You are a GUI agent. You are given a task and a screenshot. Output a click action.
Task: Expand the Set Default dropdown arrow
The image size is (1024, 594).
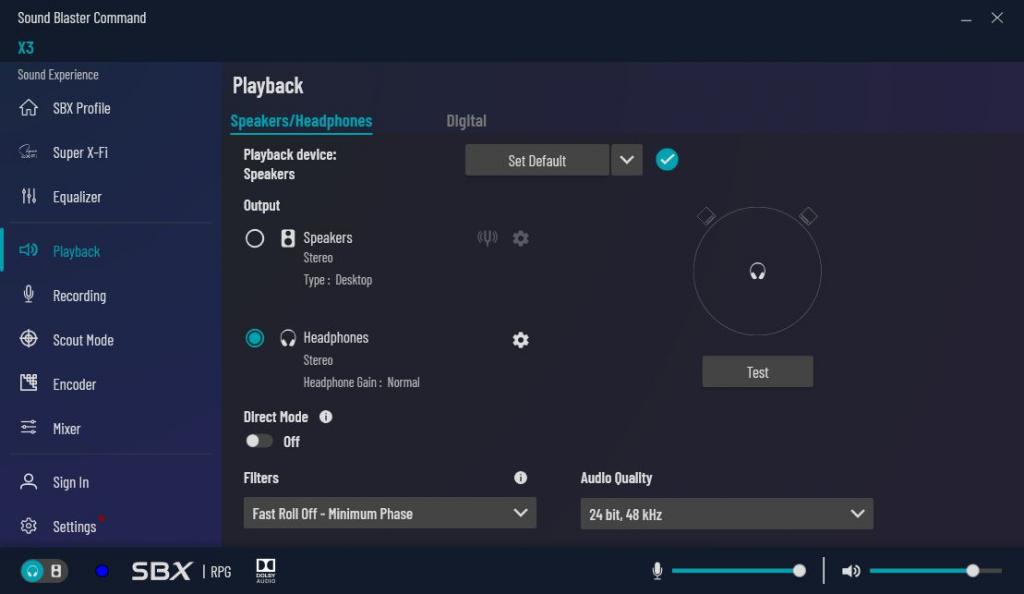click(x=626, y=161)
